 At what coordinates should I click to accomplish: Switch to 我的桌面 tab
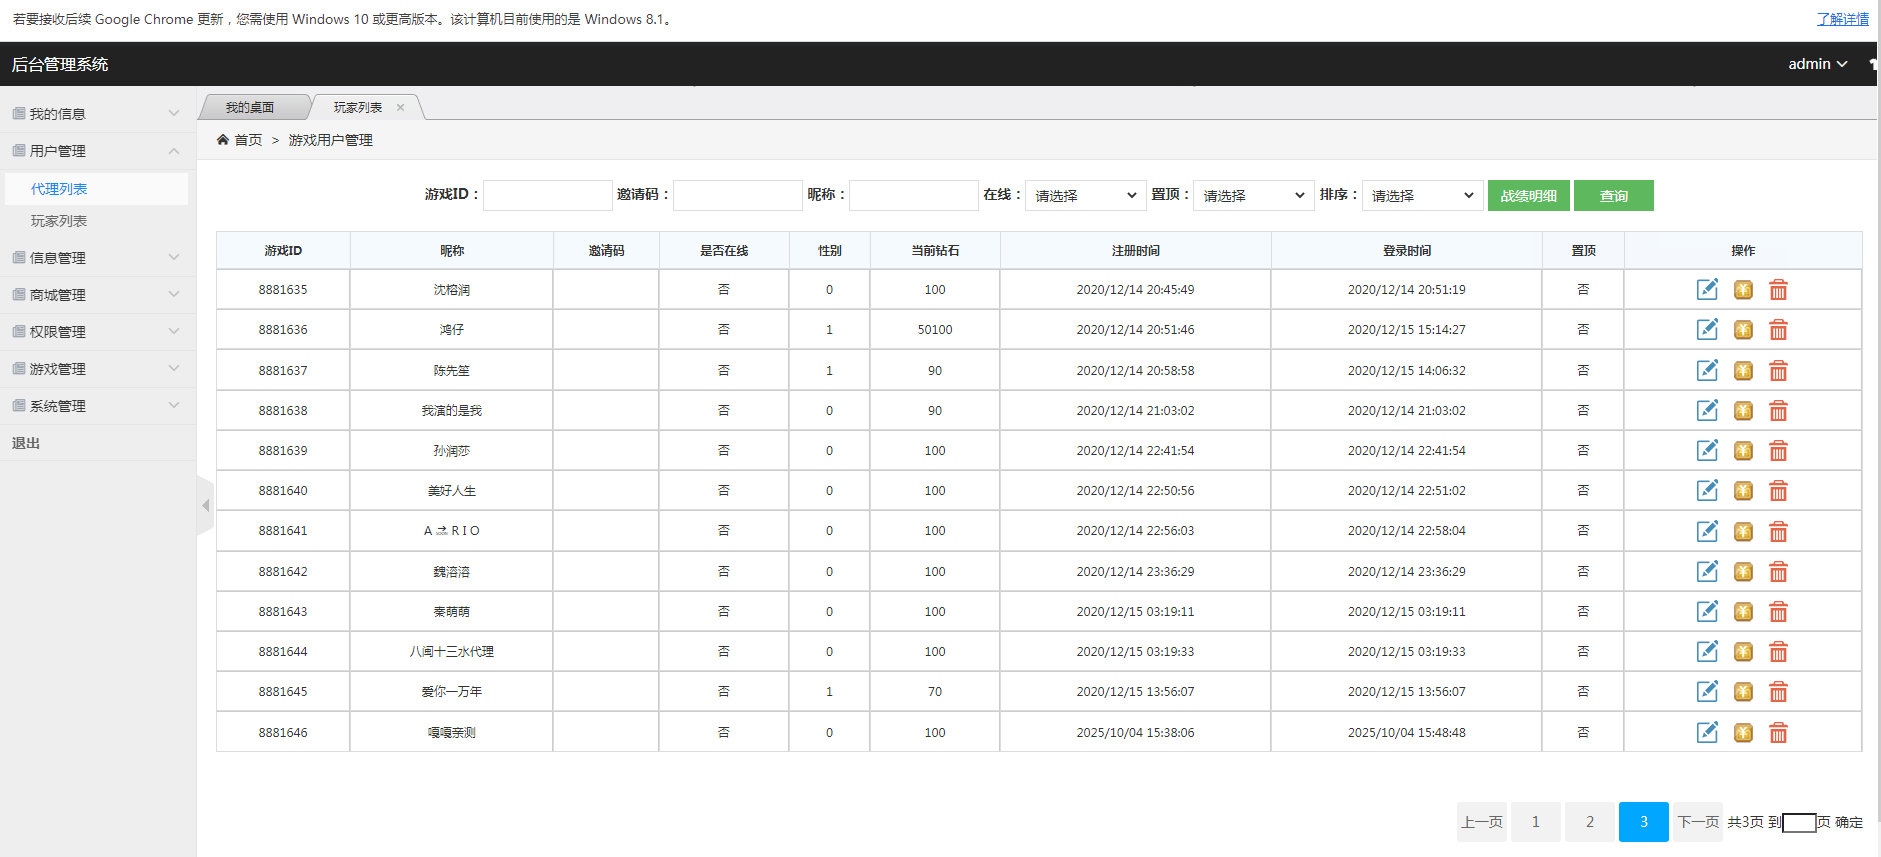250,108
